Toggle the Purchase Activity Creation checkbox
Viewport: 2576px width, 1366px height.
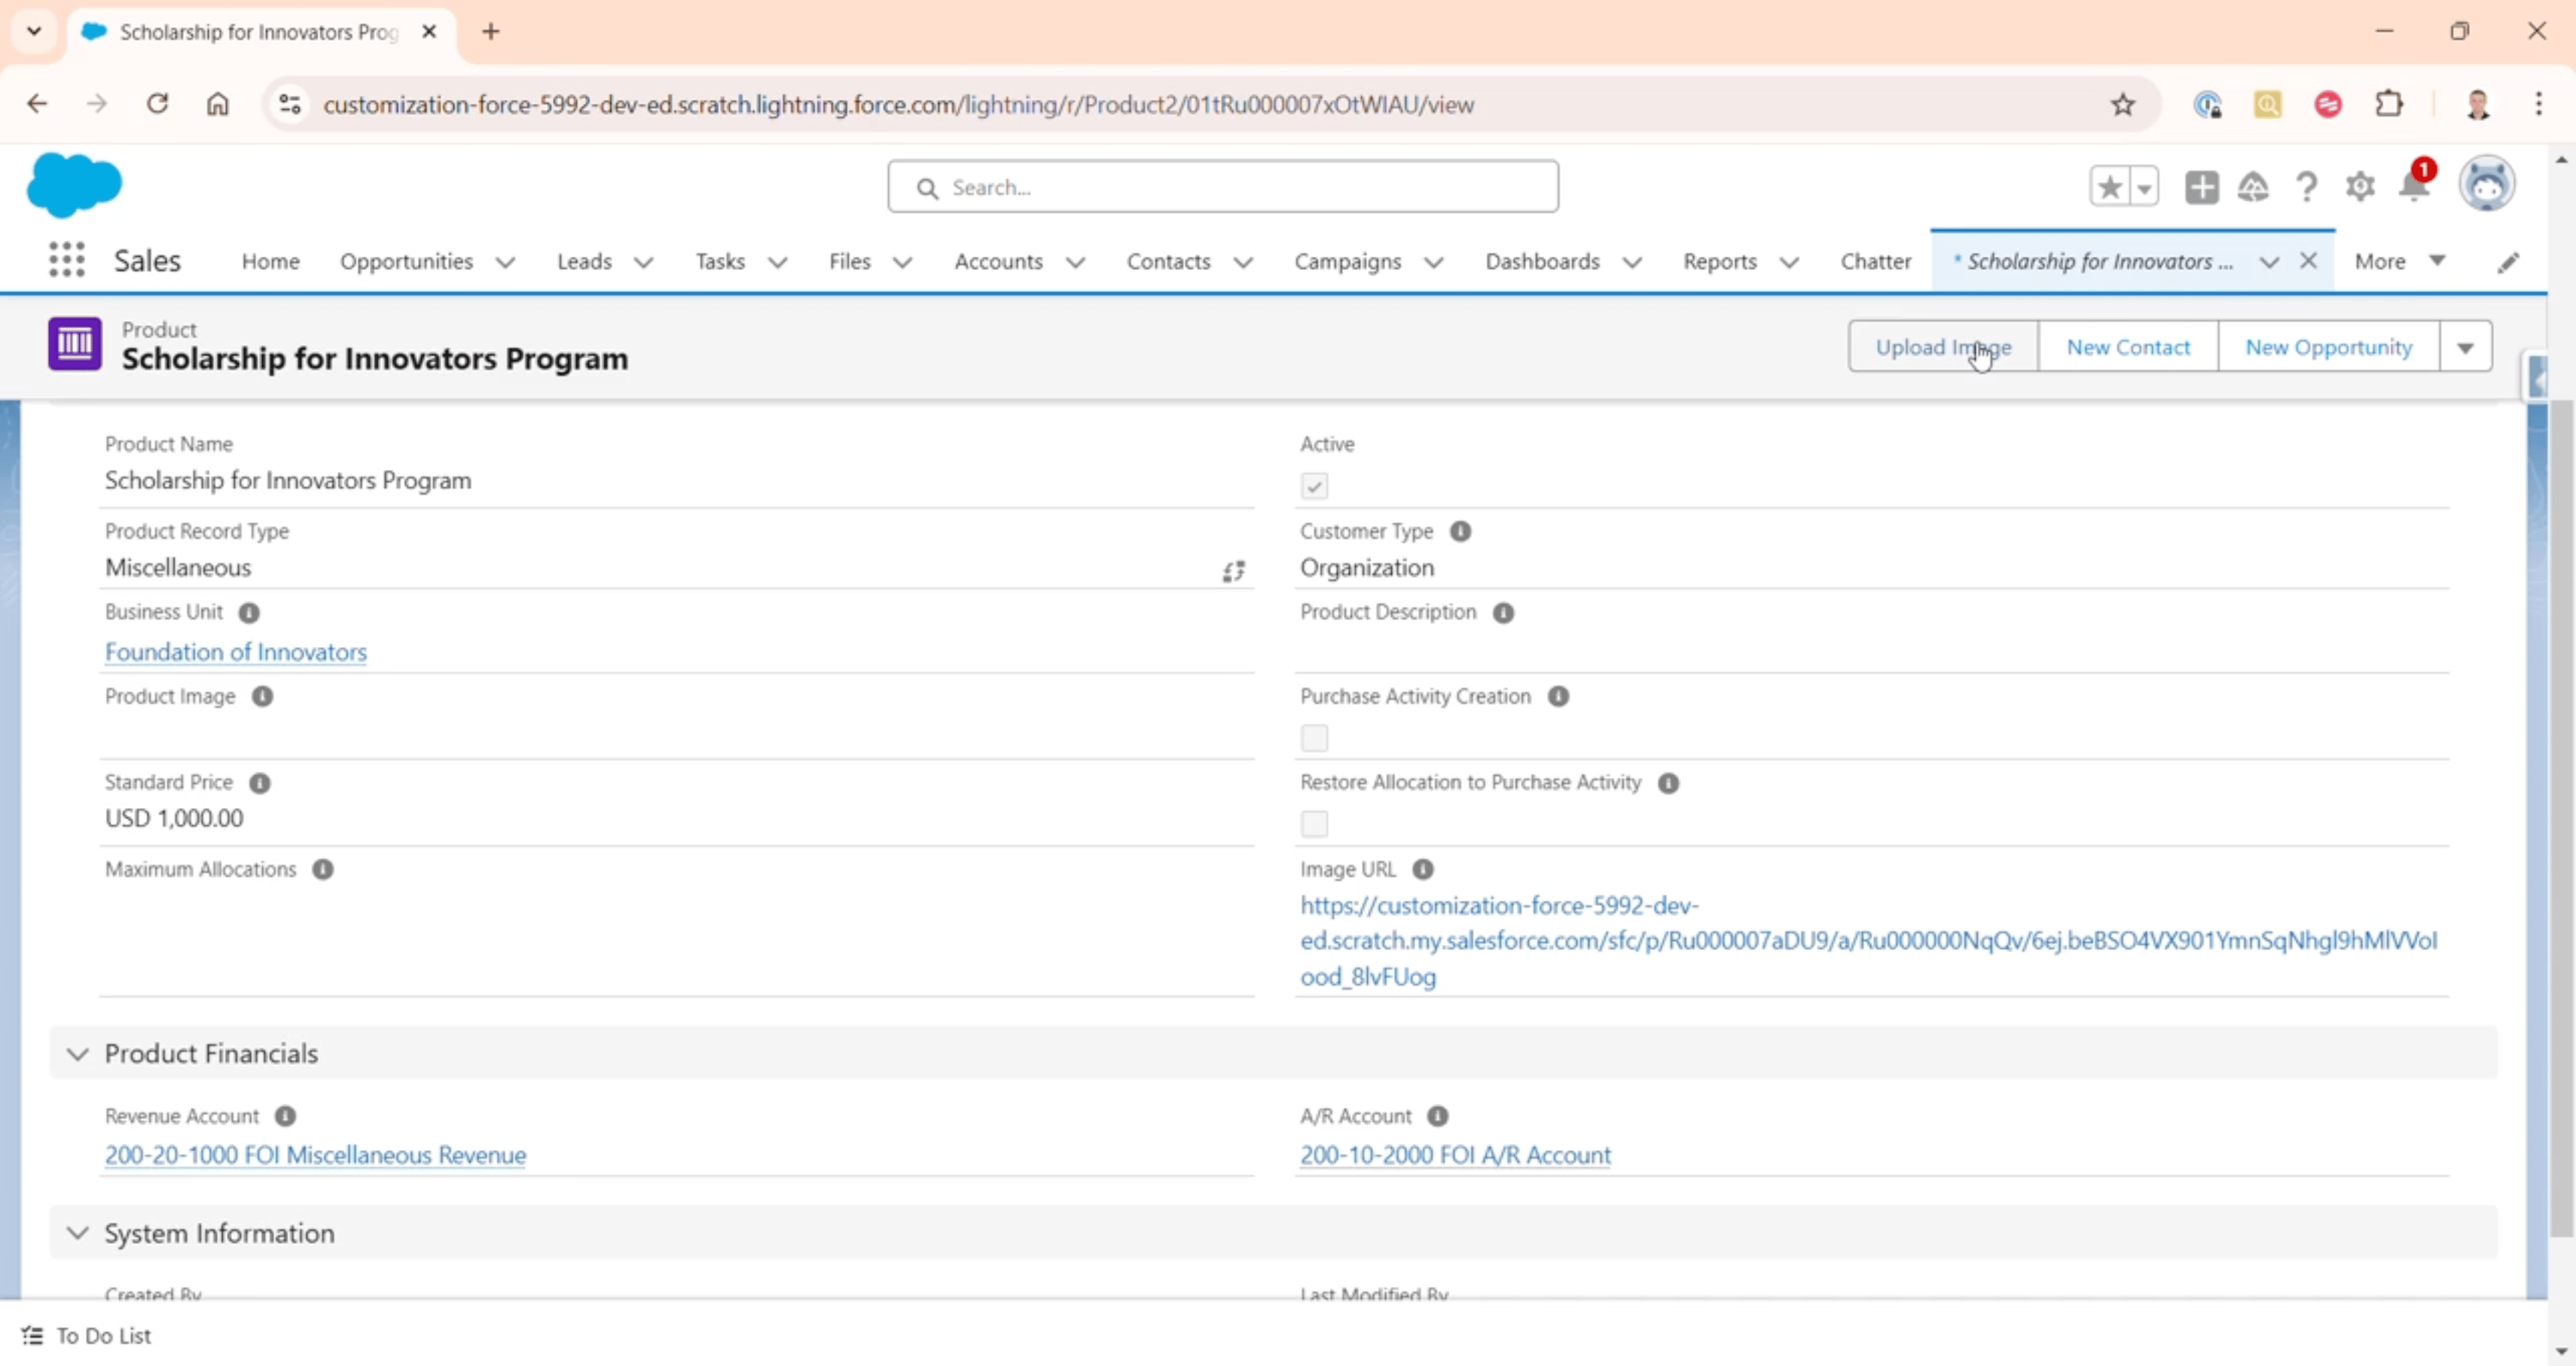[x=1314, y=738]
